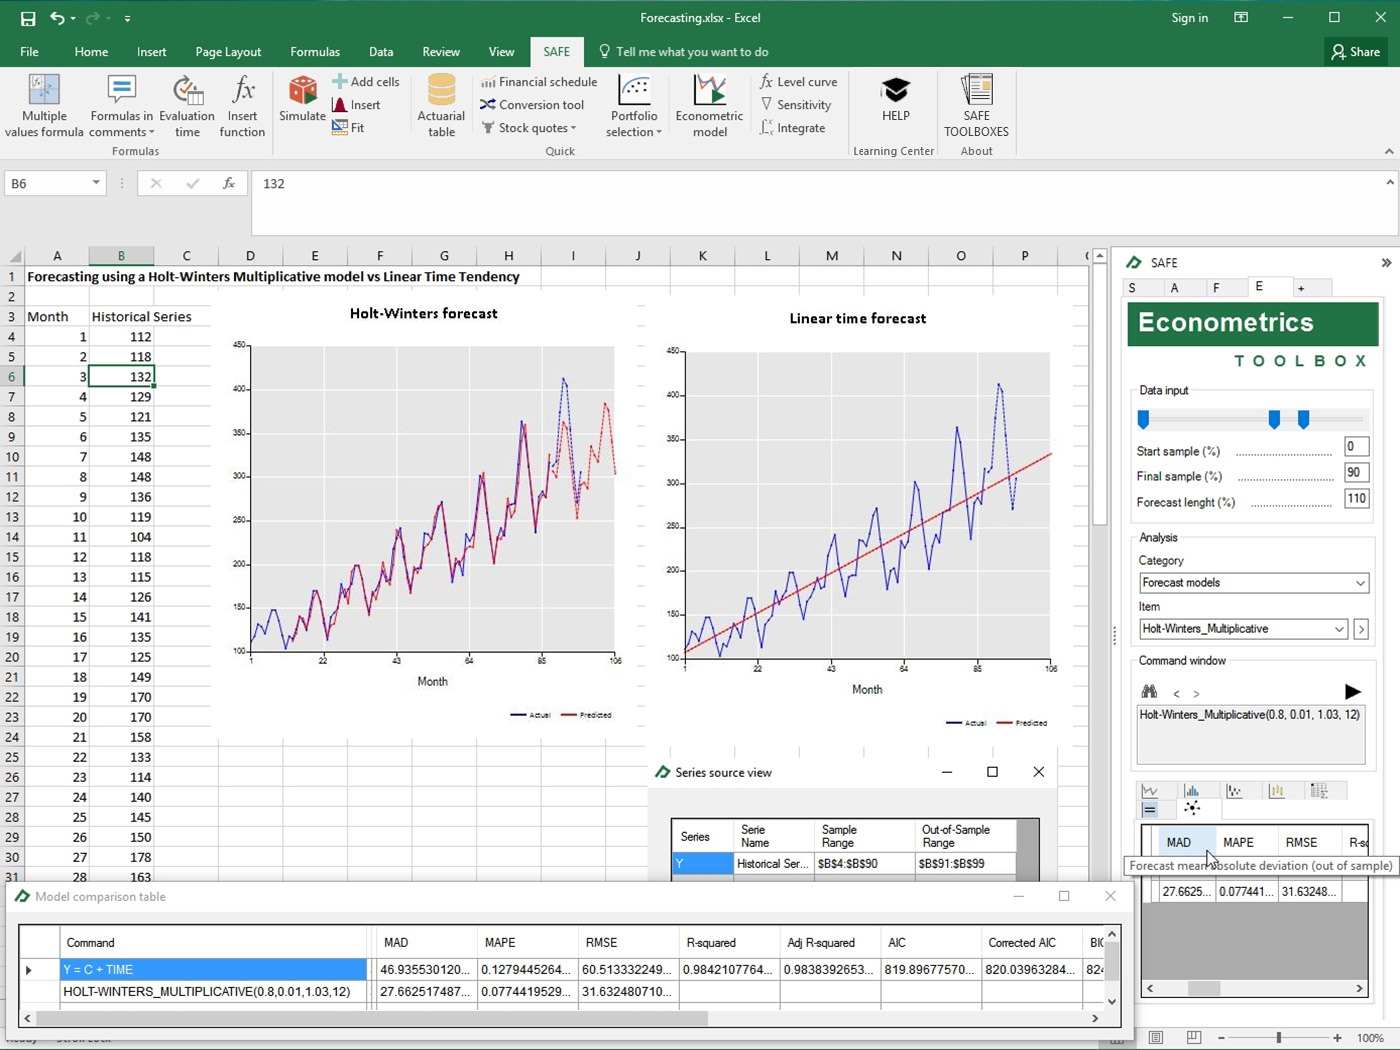Open the Conversion tool
Image resolution: width=1400 pixels, height=1050 pixels.
point(532,105)
